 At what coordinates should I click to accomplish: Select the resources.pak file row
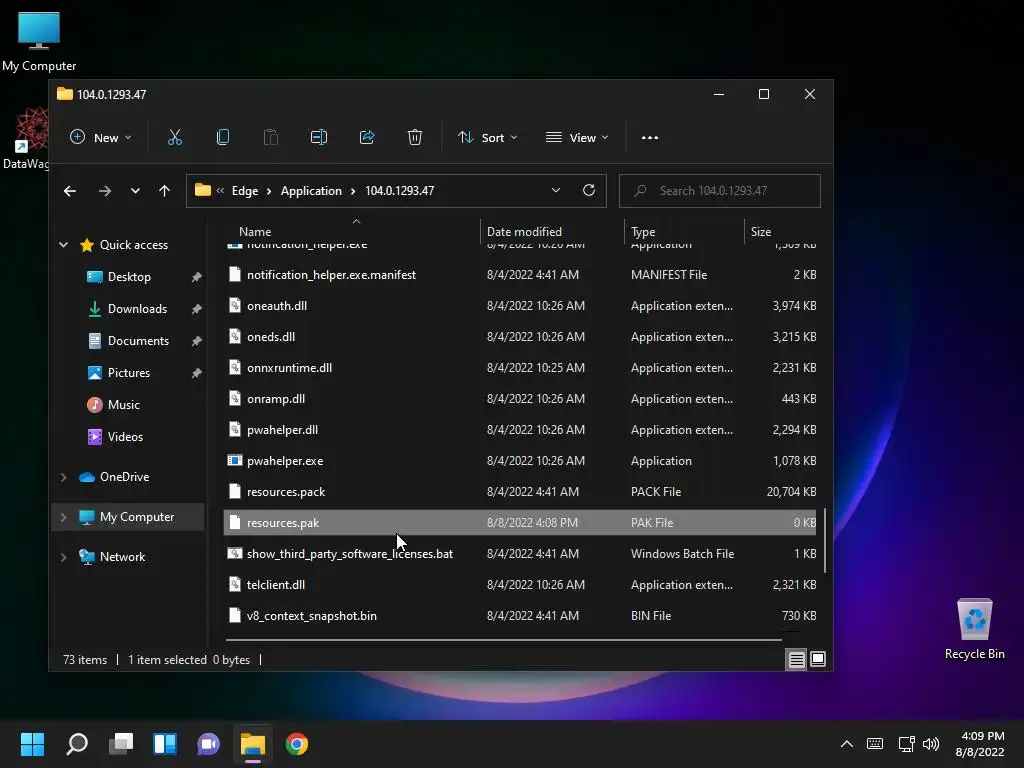pos(520,522)
